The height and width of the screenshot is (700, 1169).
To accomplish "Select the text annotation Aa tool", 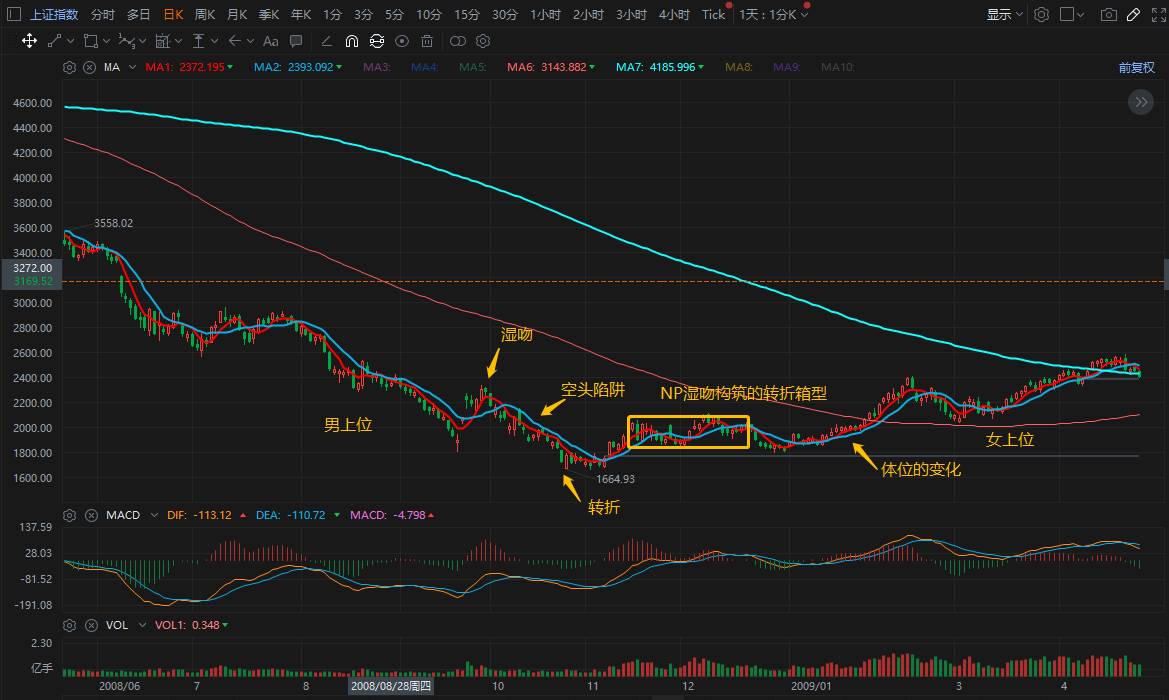I will [270, 41].
